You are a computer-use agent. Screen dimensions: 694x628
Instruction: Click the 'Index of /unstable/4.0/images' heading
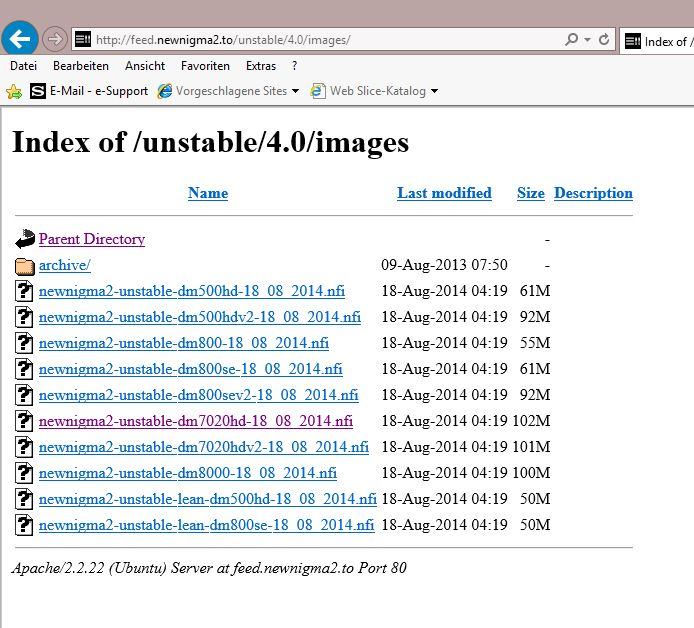(211, 143)
